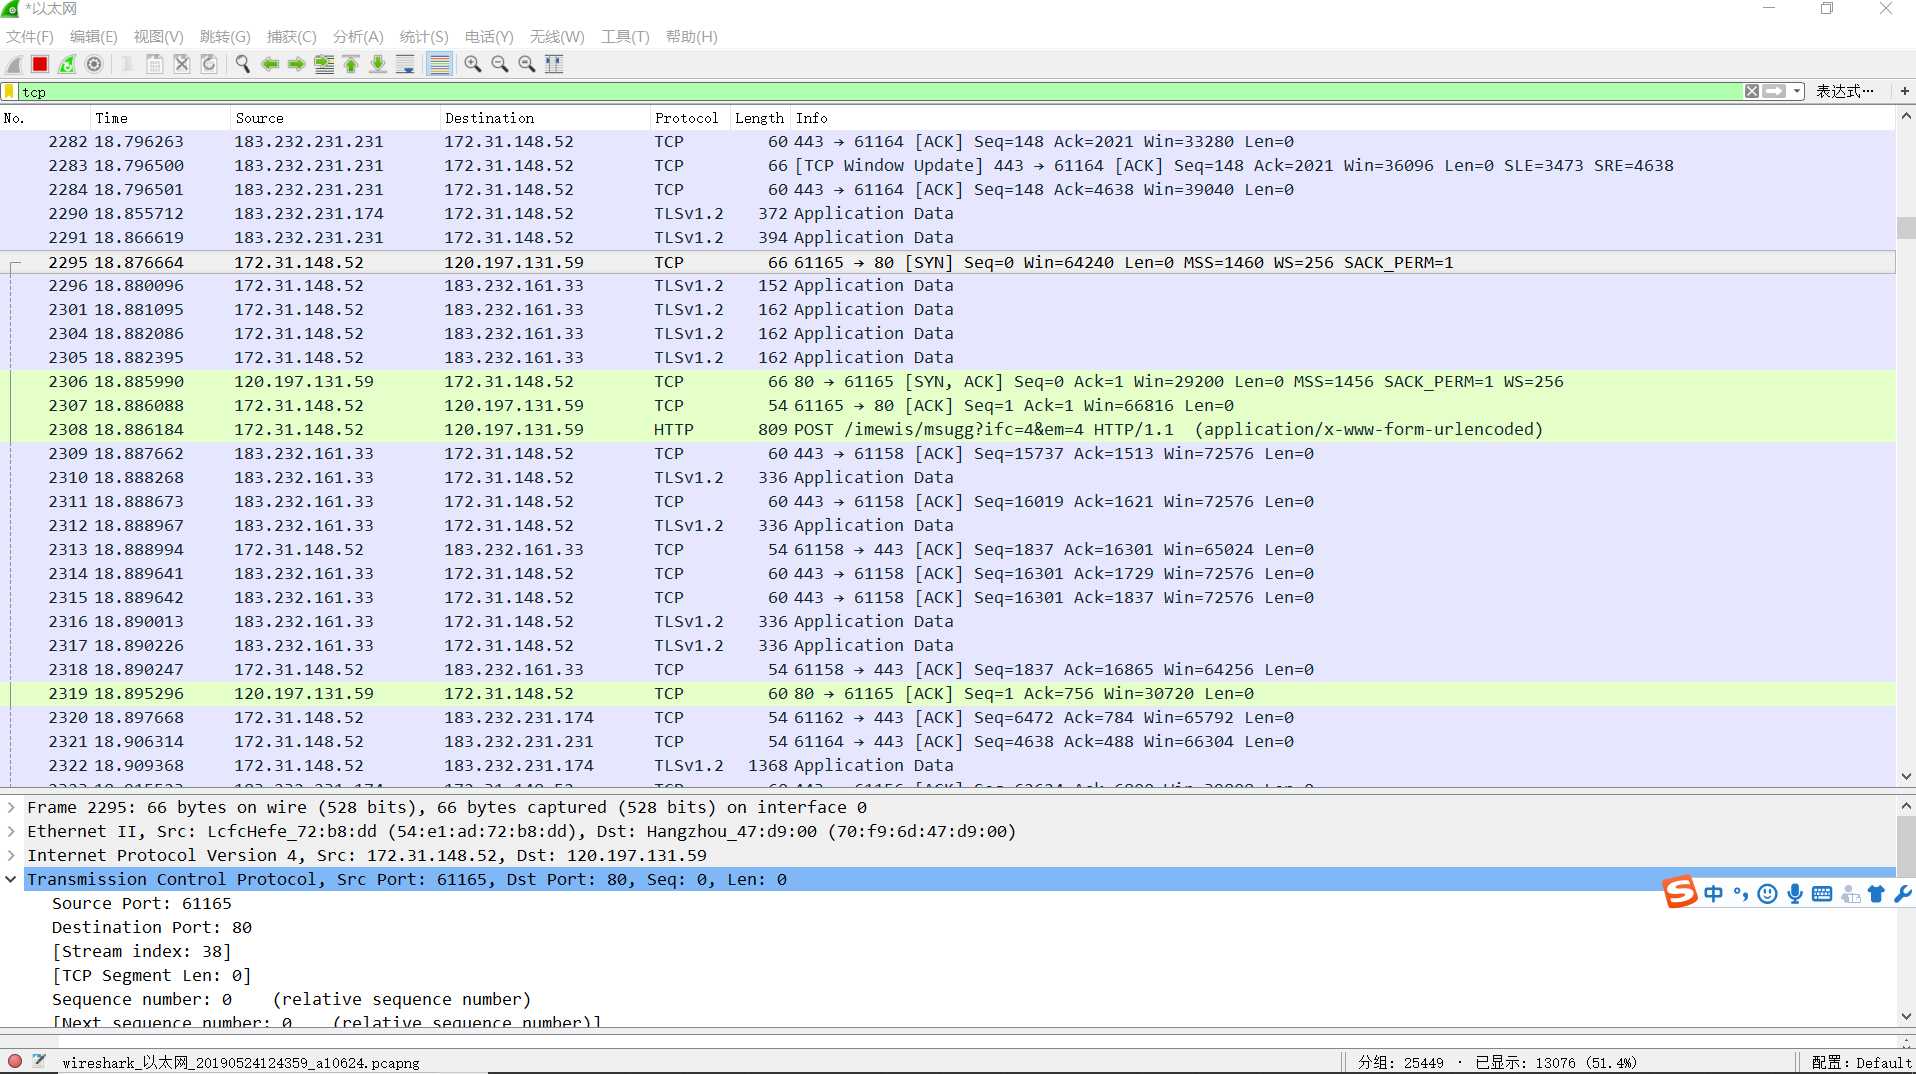Image resolution: width=1916 pixels, height=1074 pixels.
Task: Reset text zoom to normal size
Action: tap(527, 64)
